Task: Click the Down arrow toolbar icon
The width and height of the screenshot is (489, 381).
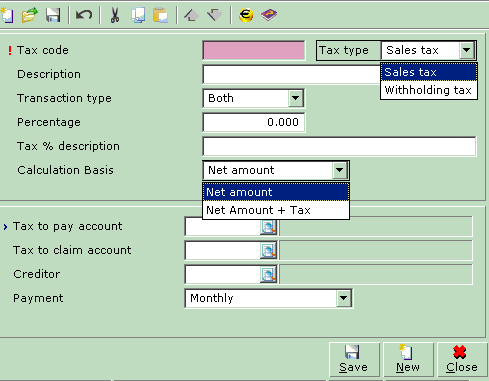Action: coord(214,15)
